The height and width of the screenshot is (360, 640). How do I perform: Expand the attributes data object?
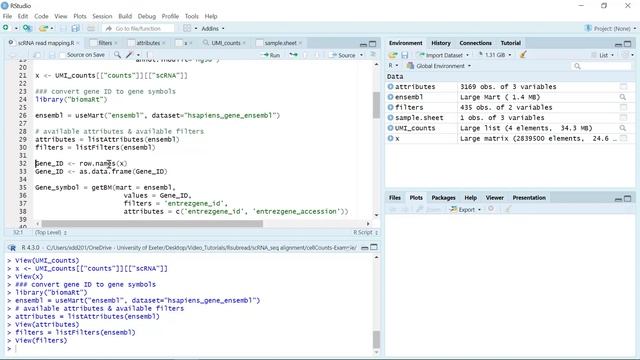coord(391,87)
